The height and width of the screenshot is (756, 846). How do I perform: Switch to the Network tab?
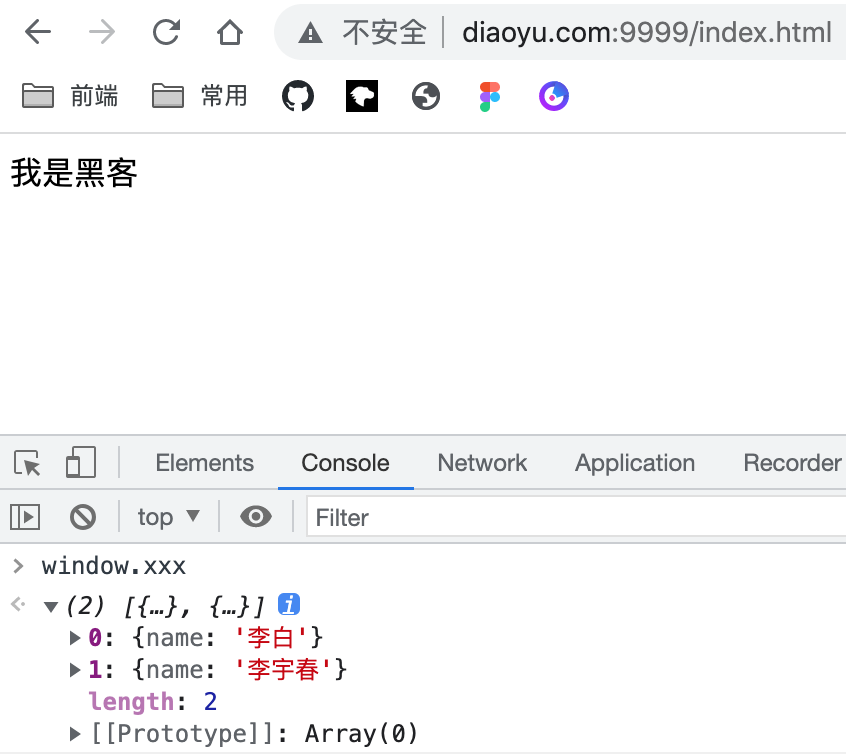click(482, 463)
